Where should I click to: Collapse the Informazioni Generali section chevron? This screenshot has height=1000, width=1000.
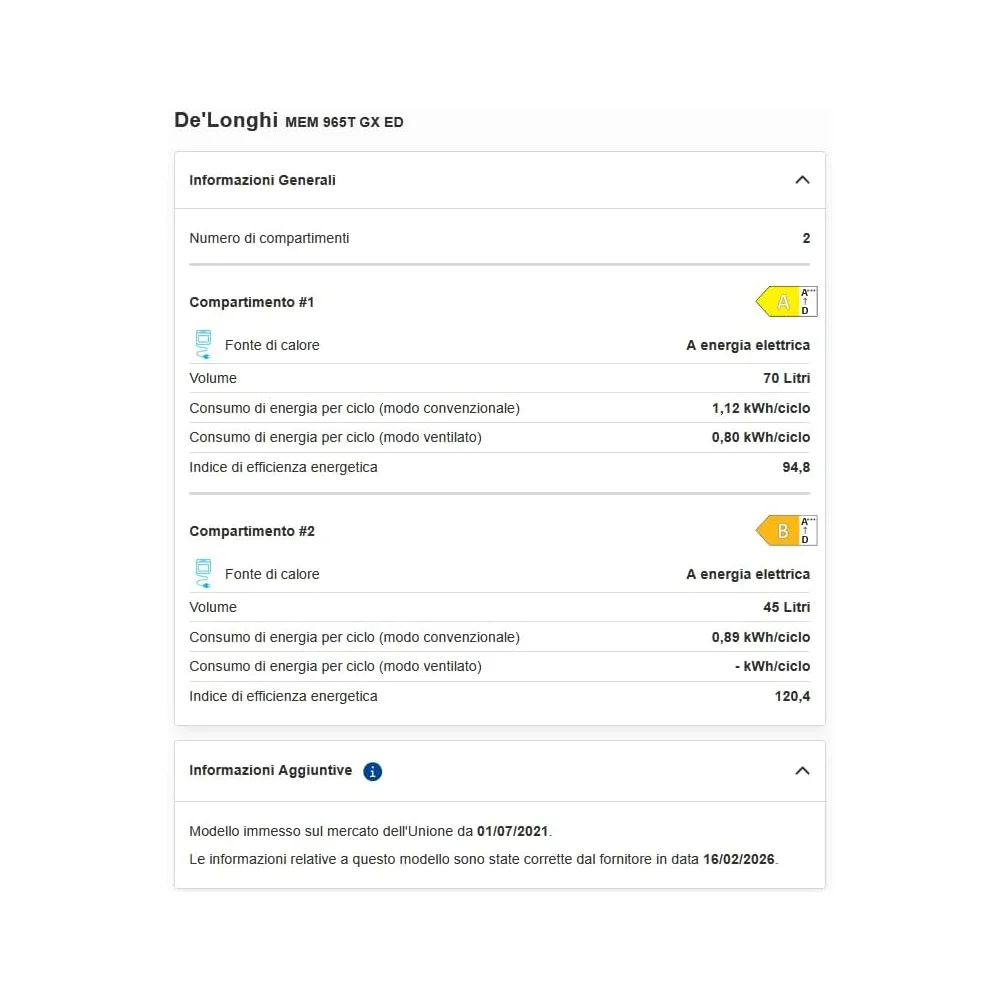[x=802, y=180]
